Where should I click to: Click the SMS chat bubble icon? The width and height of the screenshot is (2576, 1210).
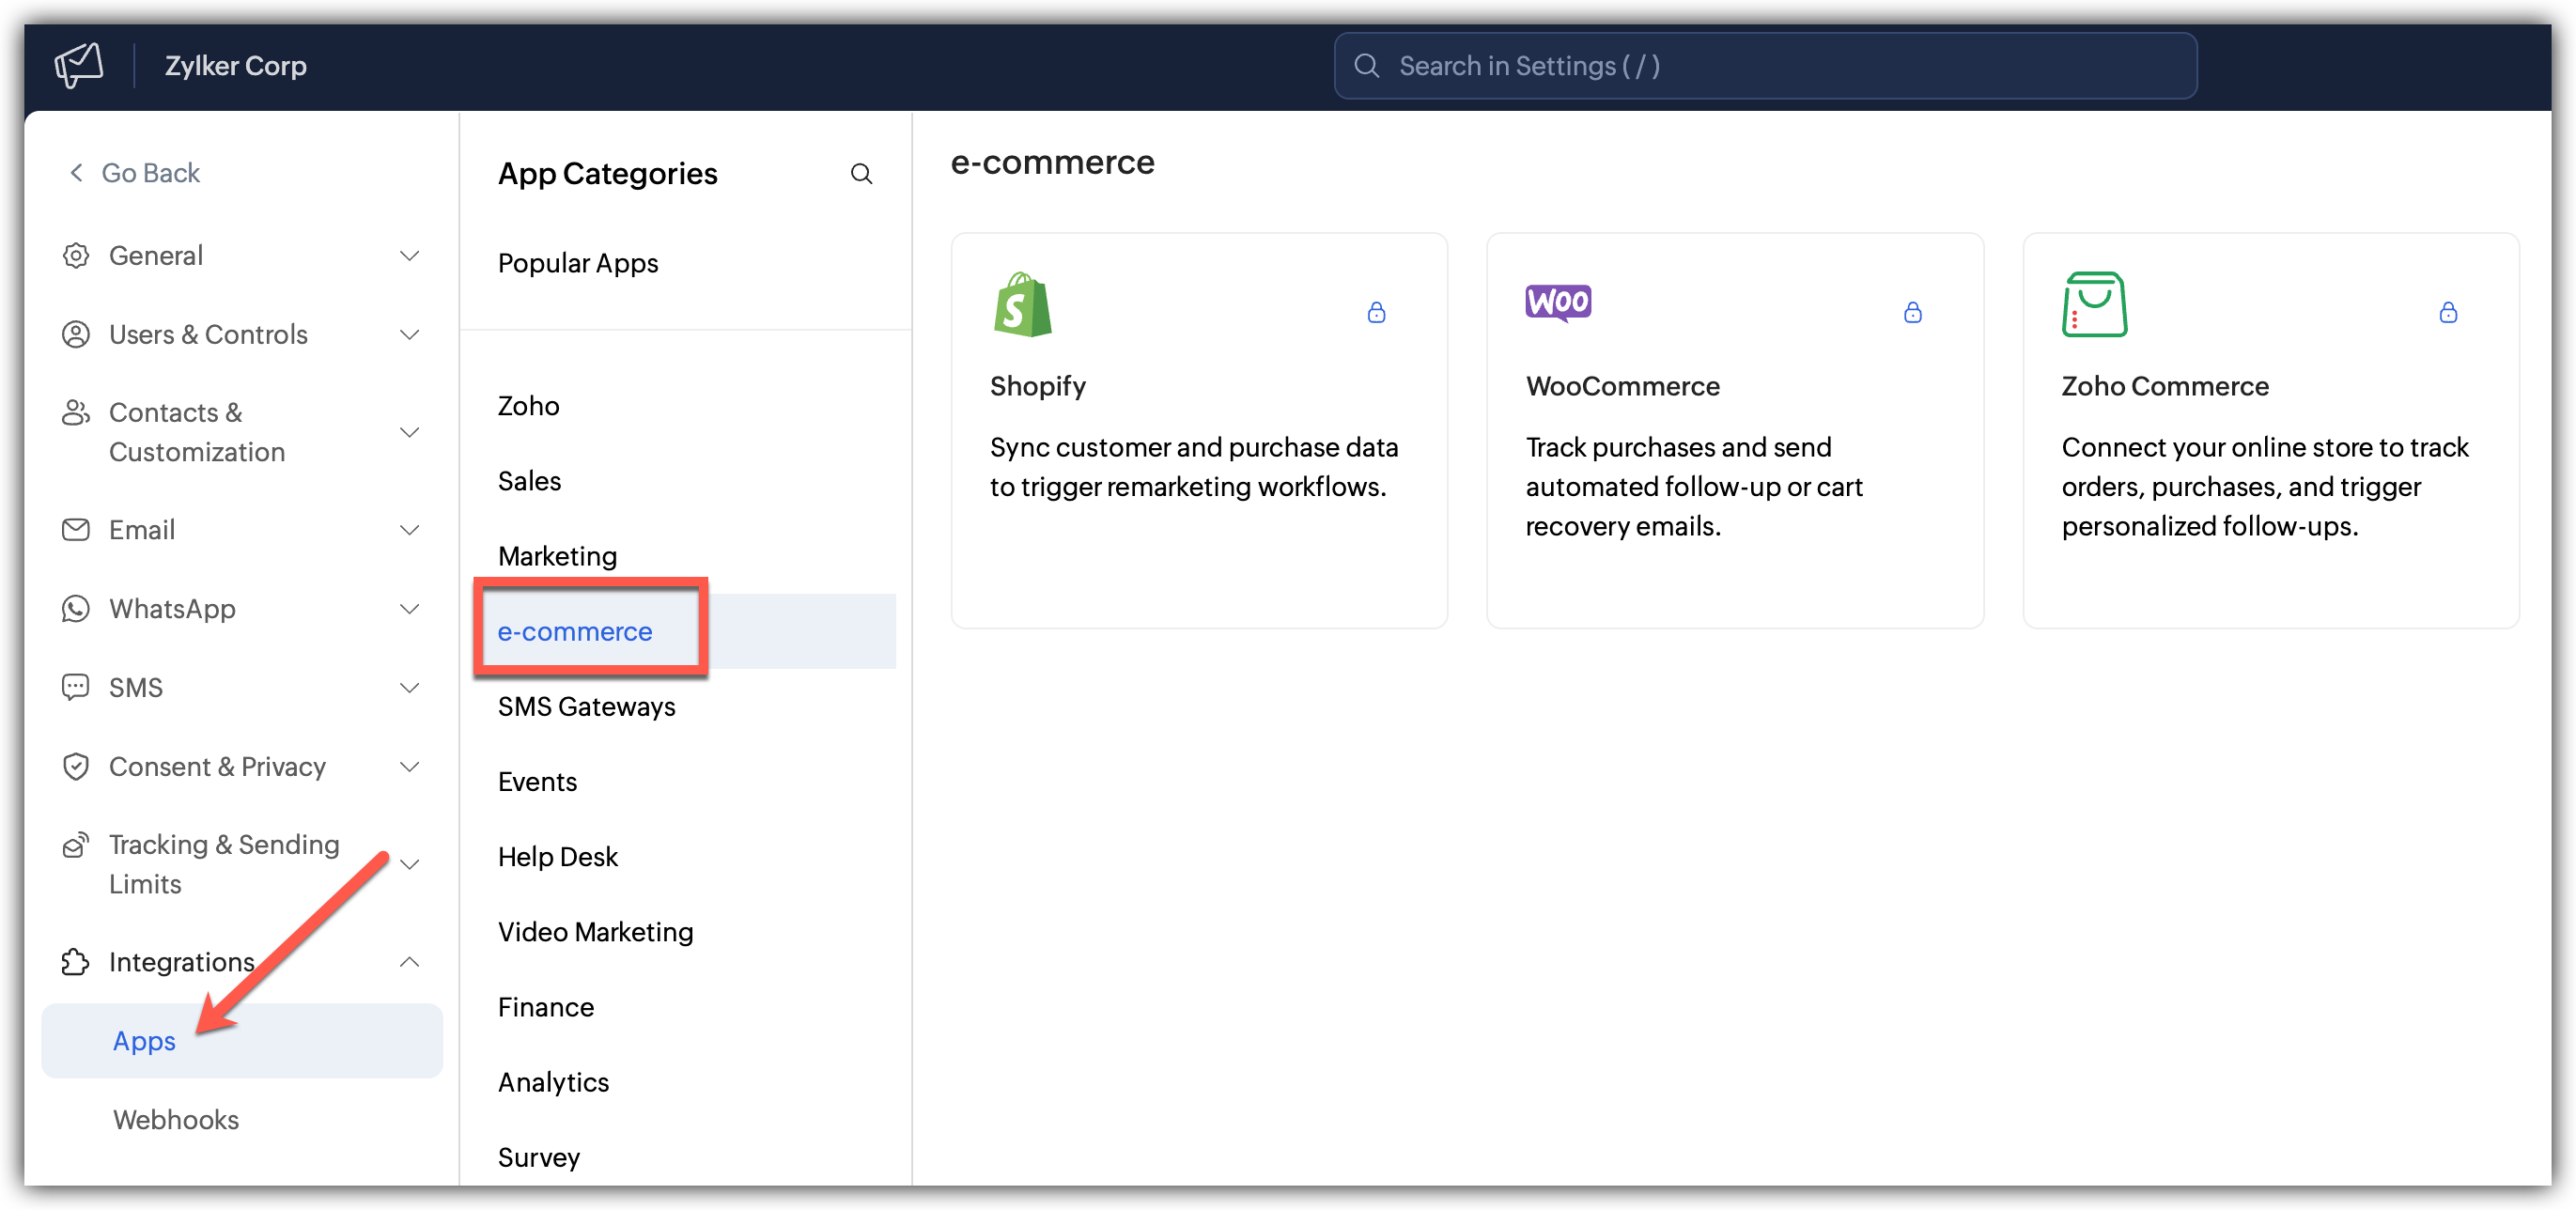[x=76, y=688]
